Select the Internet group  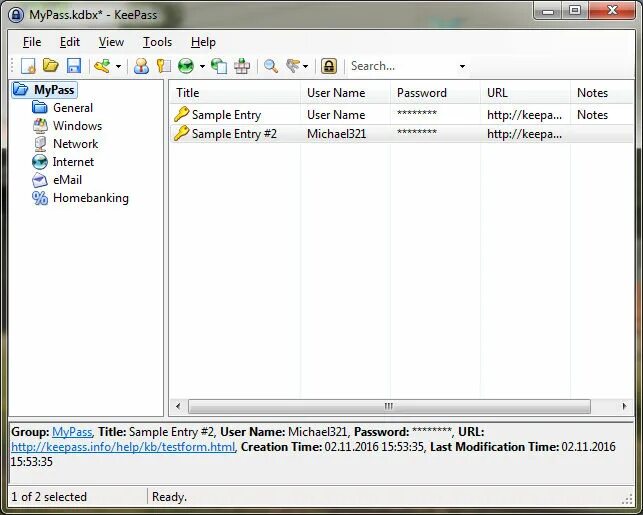(x=73, y=162)
